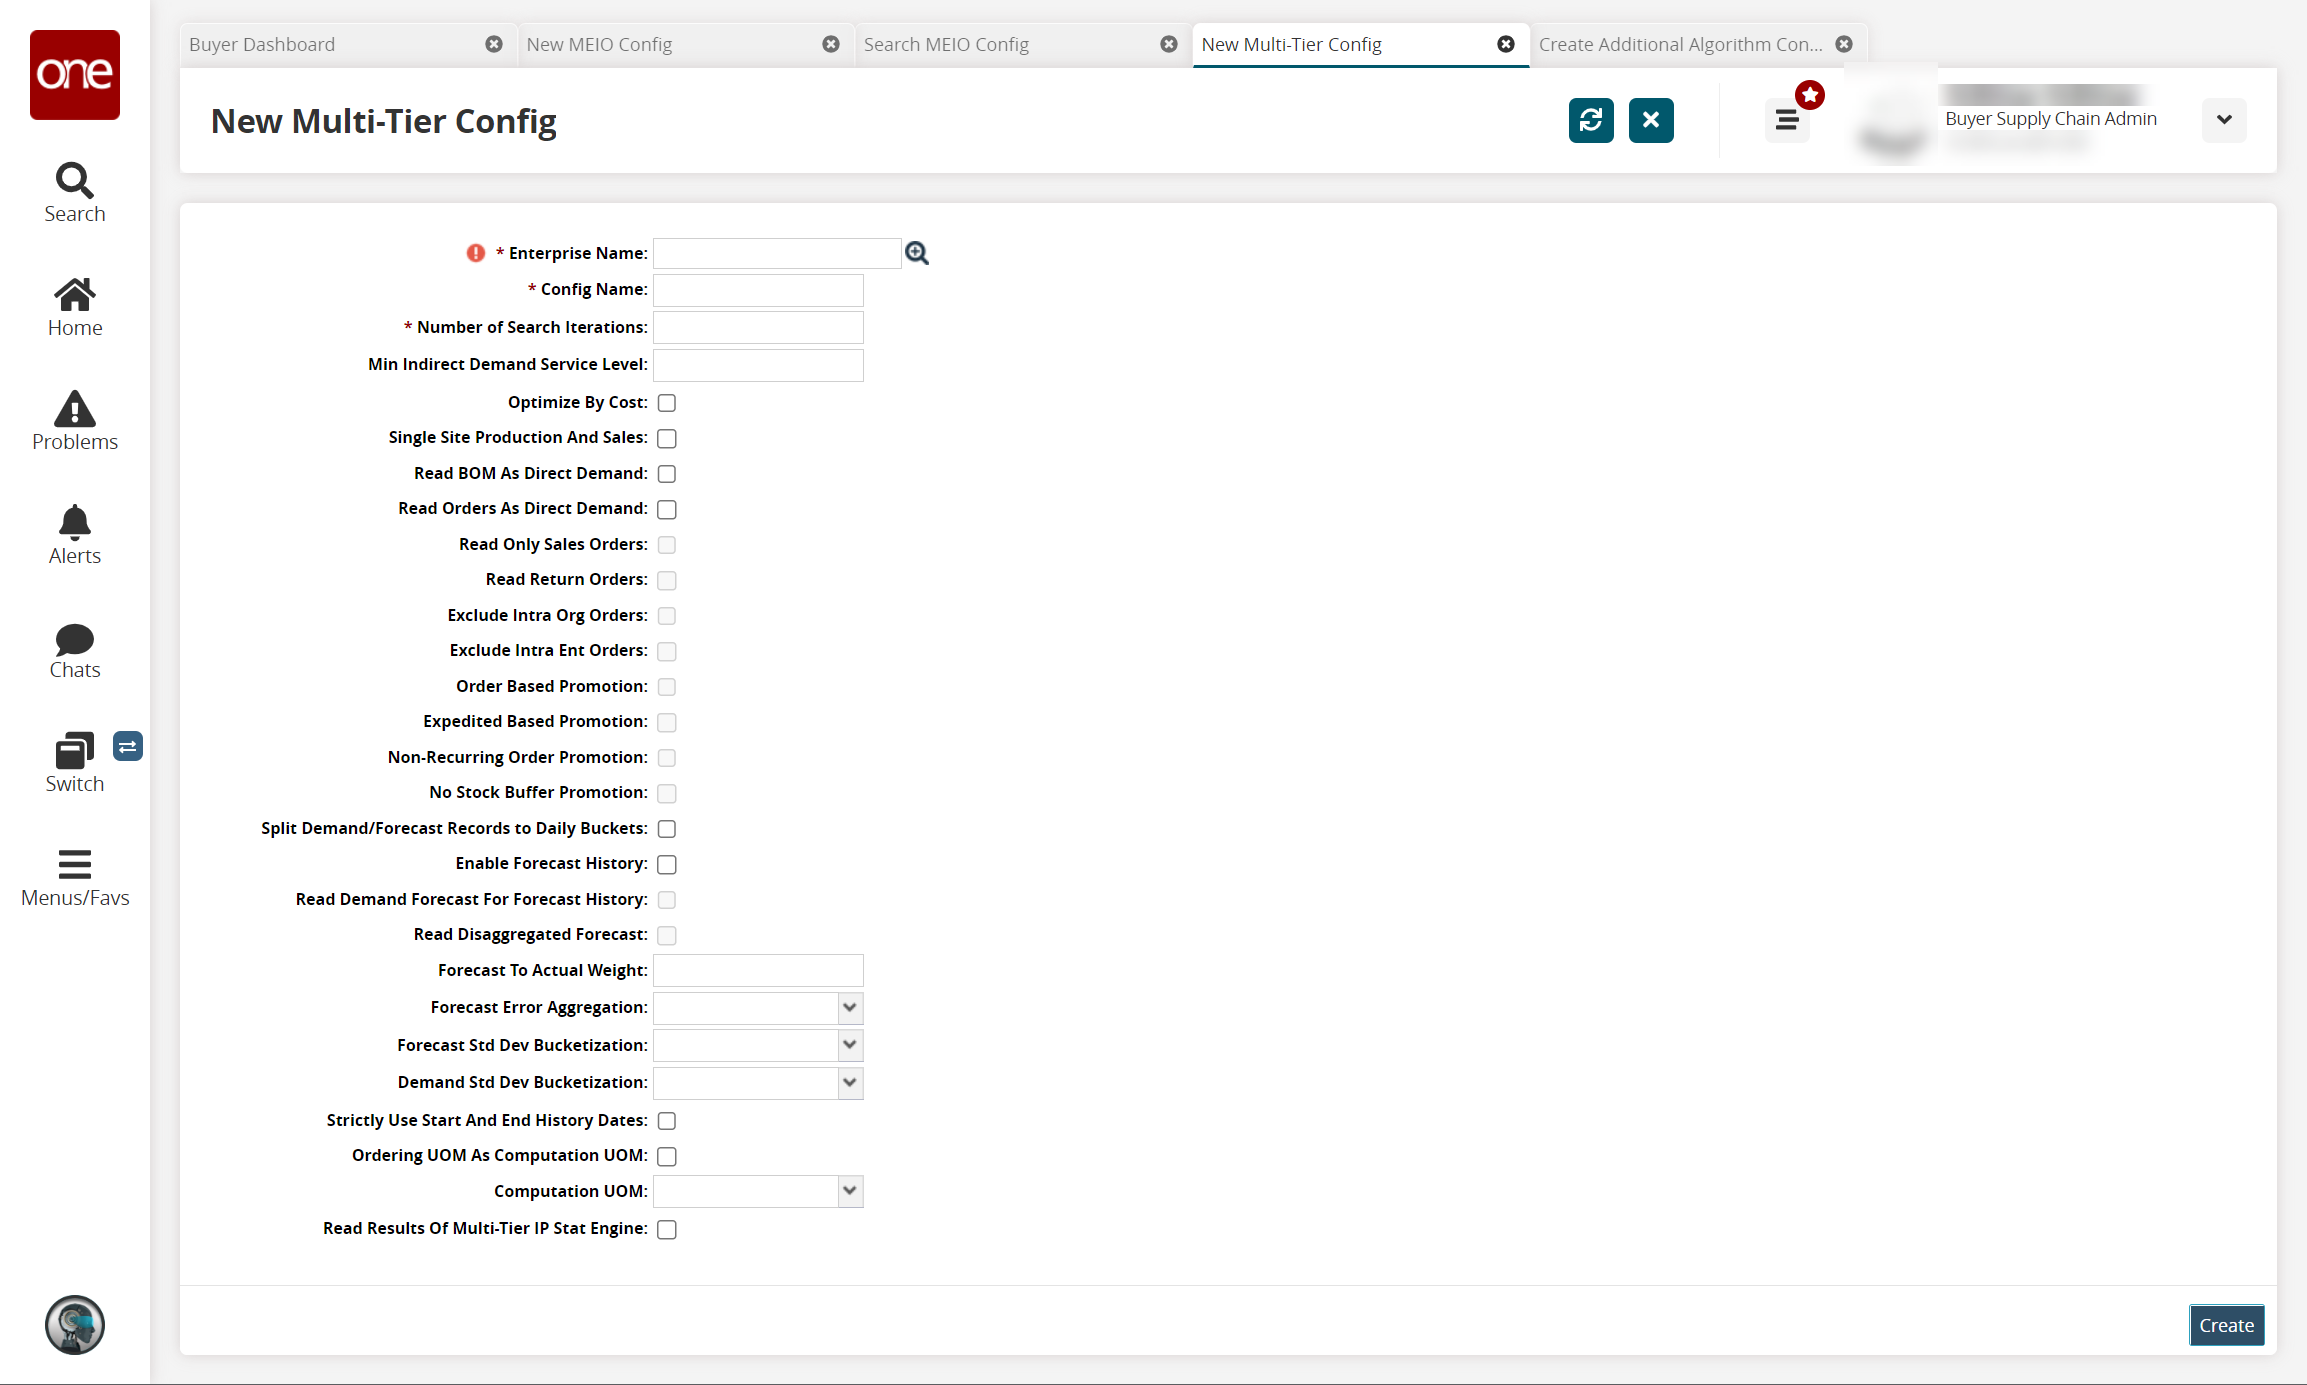Click the refresh icon button
The height and width of the screenshot is (1385, 2307).
[x=1590, y=119]
